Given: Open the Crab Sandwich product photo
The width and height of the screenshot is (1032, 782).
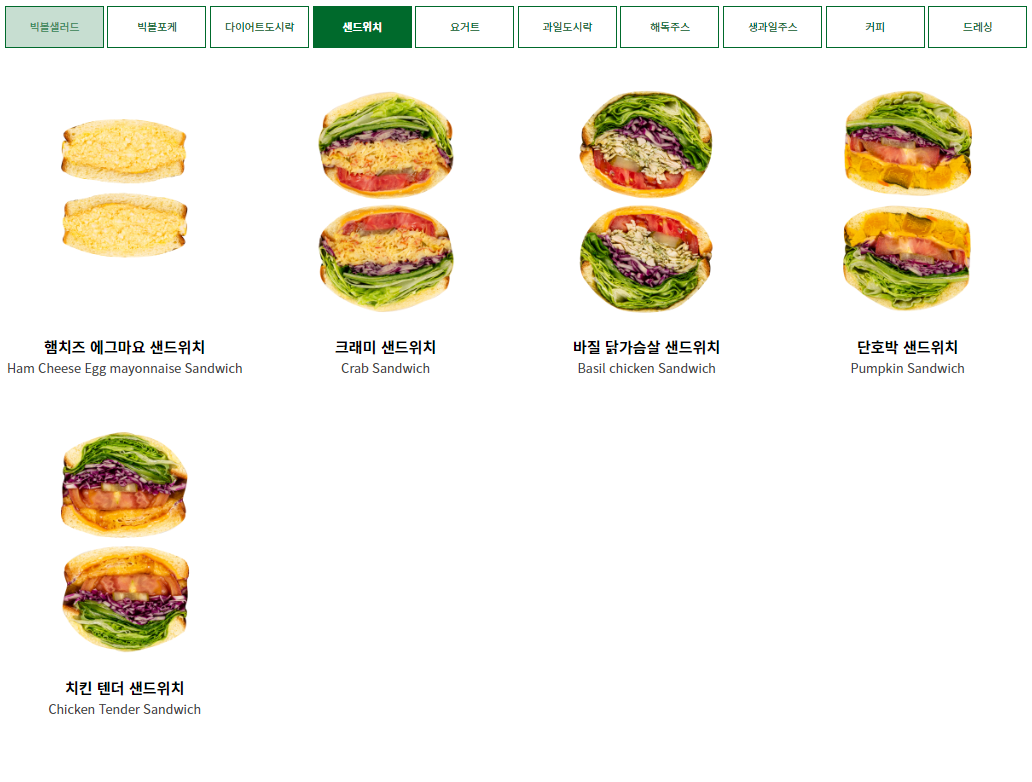Looking at the screenshot, I should (386, 201).
